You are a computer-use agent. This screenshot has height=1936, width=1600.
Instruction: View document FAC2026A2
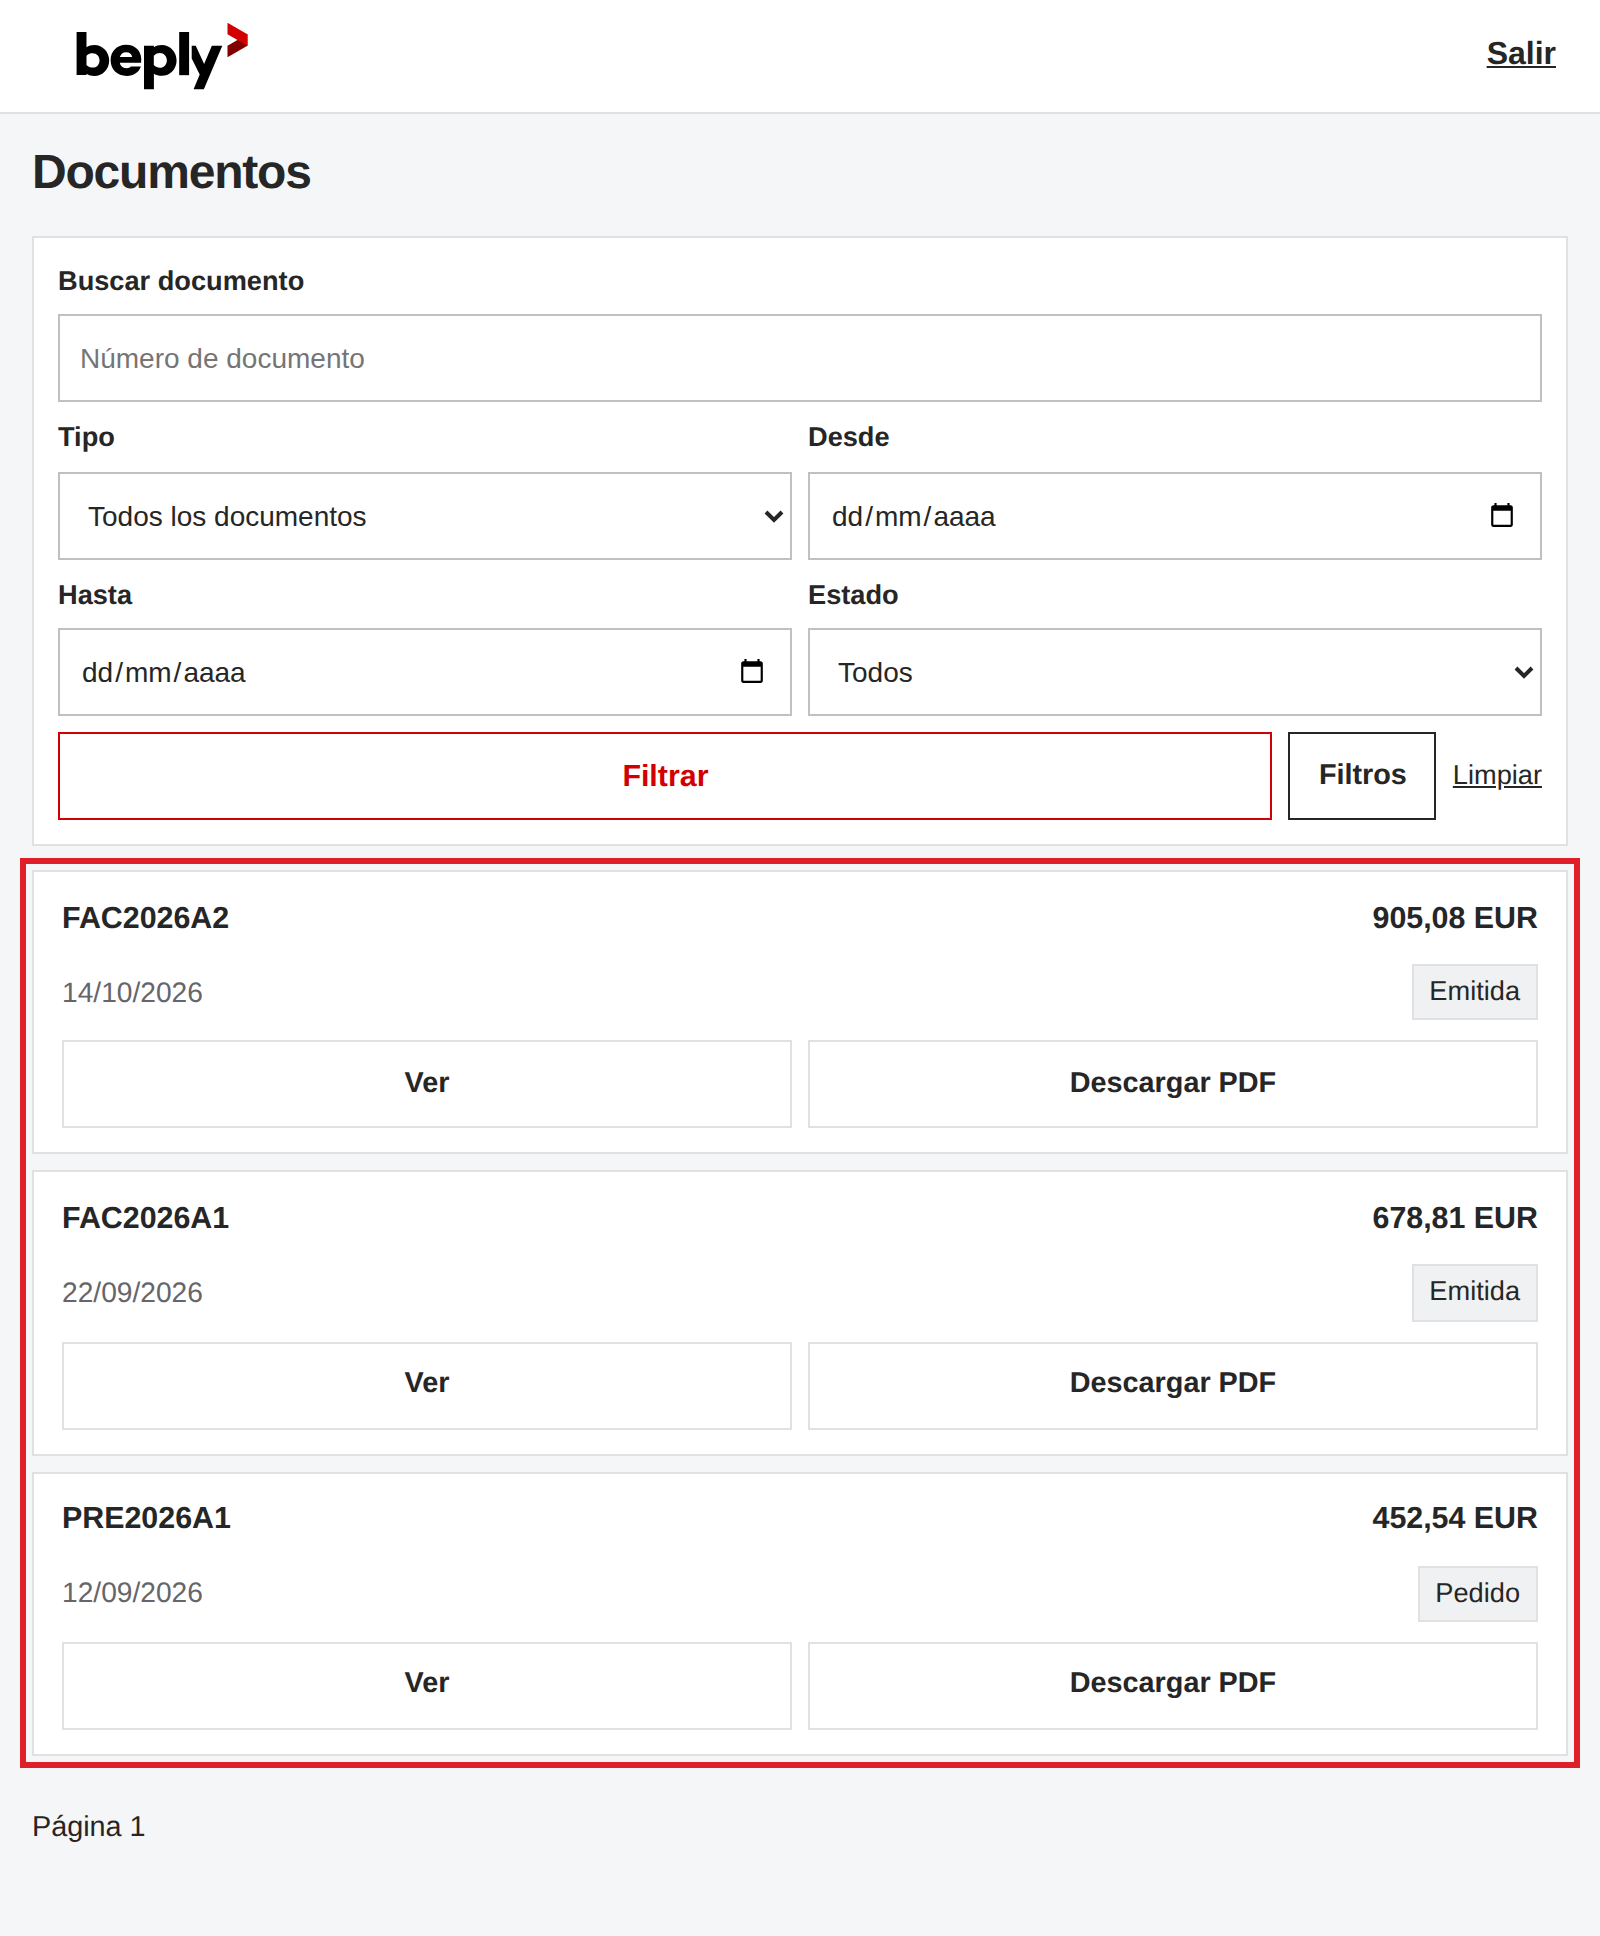[427, 1084]
